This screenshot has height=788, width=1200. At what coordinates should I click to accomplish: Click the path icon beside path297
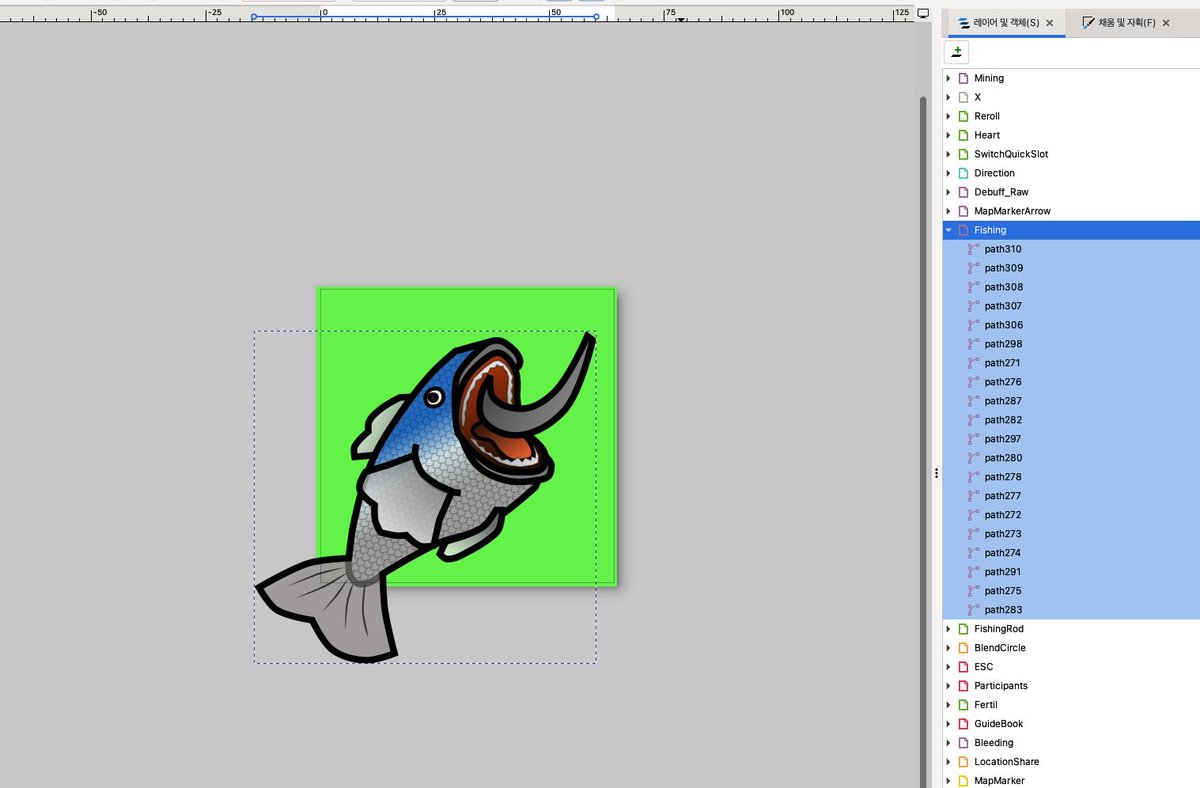point(973,439)
